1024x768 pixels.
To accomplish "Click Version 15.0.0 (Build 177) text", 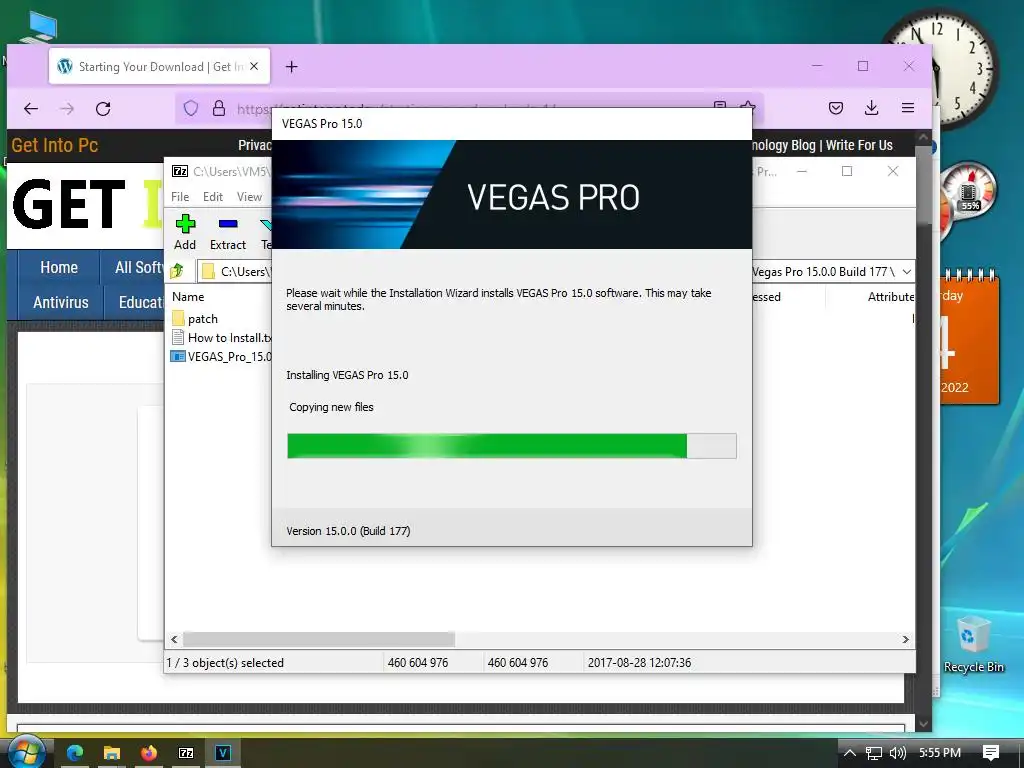I will (348, 531).
